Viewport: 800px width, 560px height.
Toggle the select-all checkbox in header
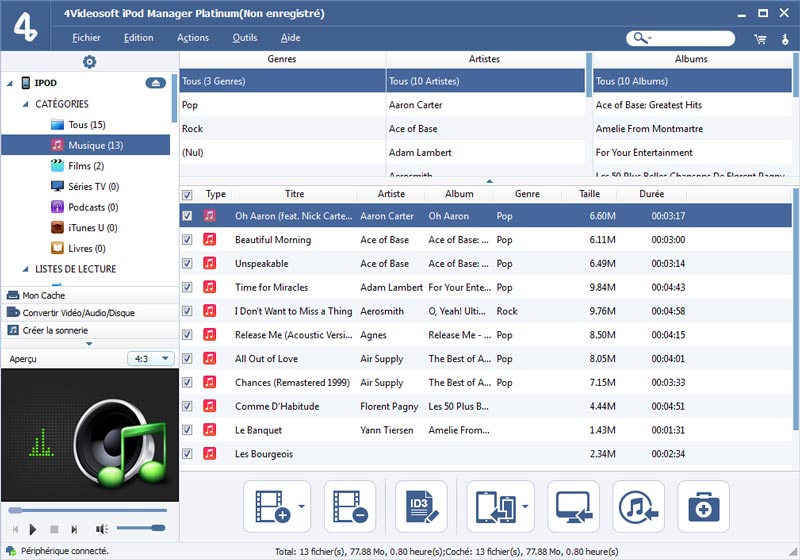187,195
